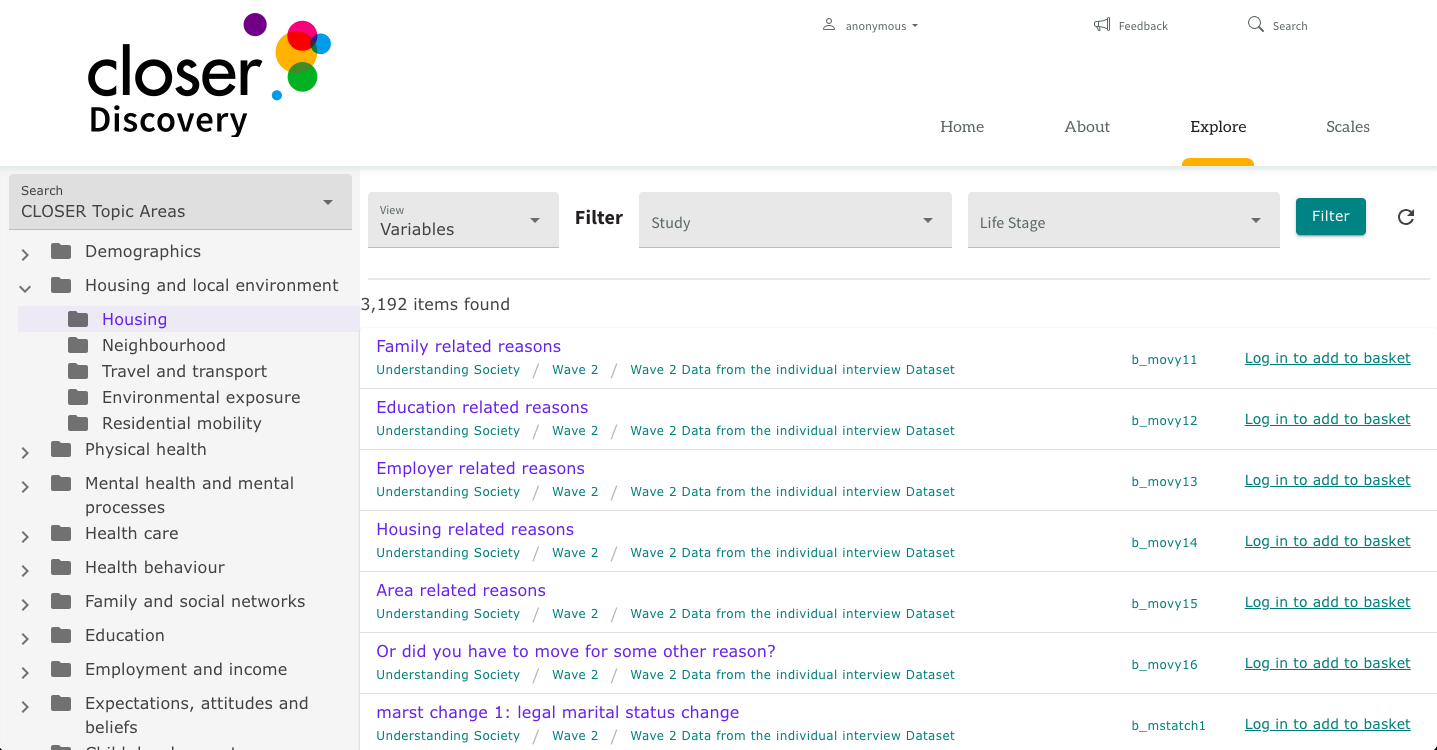
Task: Select the Environmental exposure topic
Action: [x=200, y=397]
